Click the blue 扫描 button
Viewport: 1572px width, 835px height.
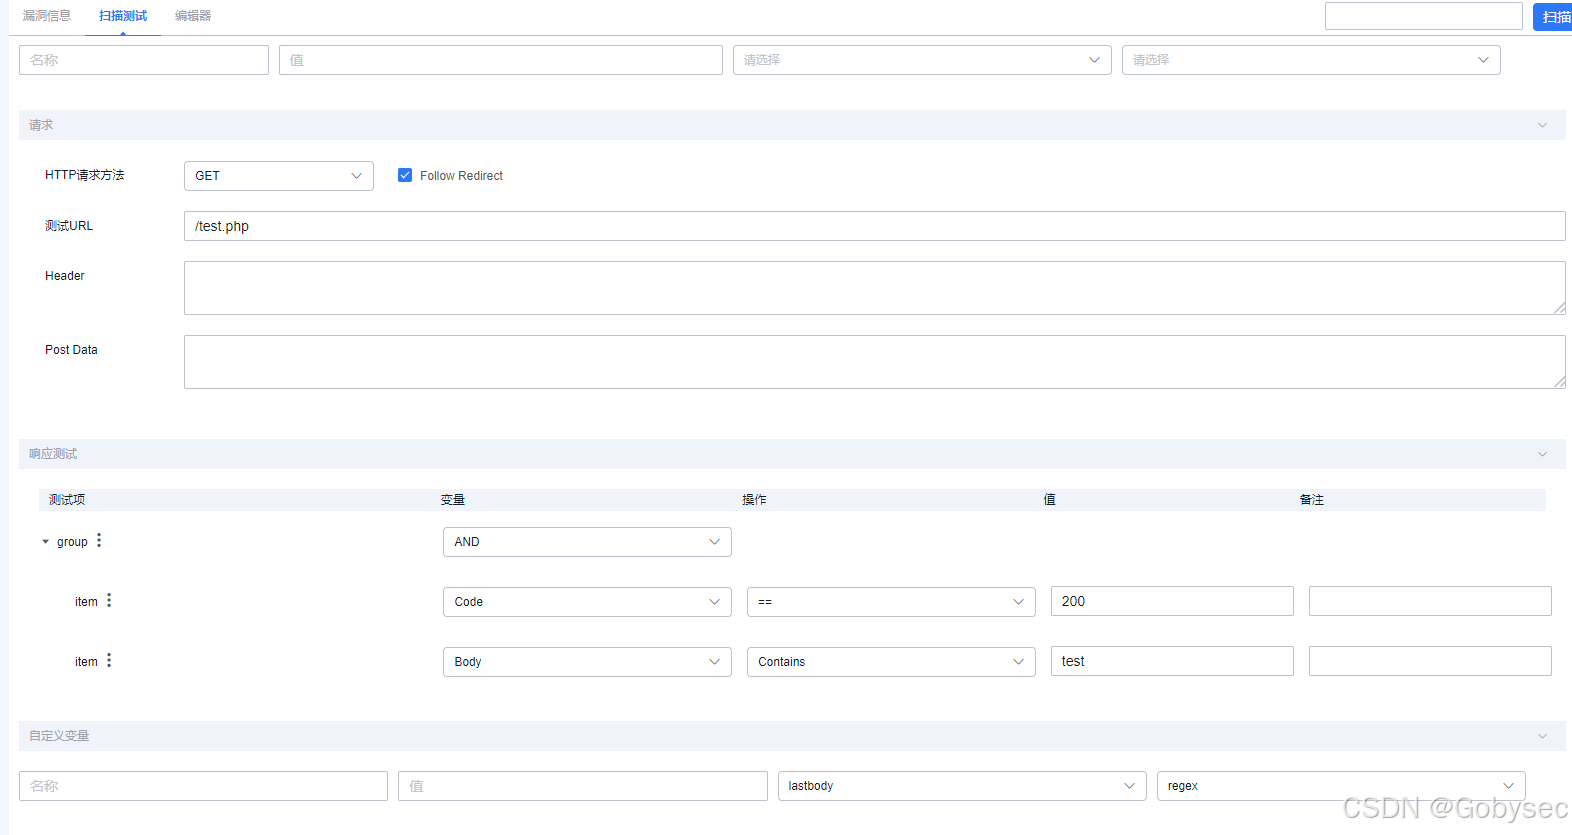1553,17
